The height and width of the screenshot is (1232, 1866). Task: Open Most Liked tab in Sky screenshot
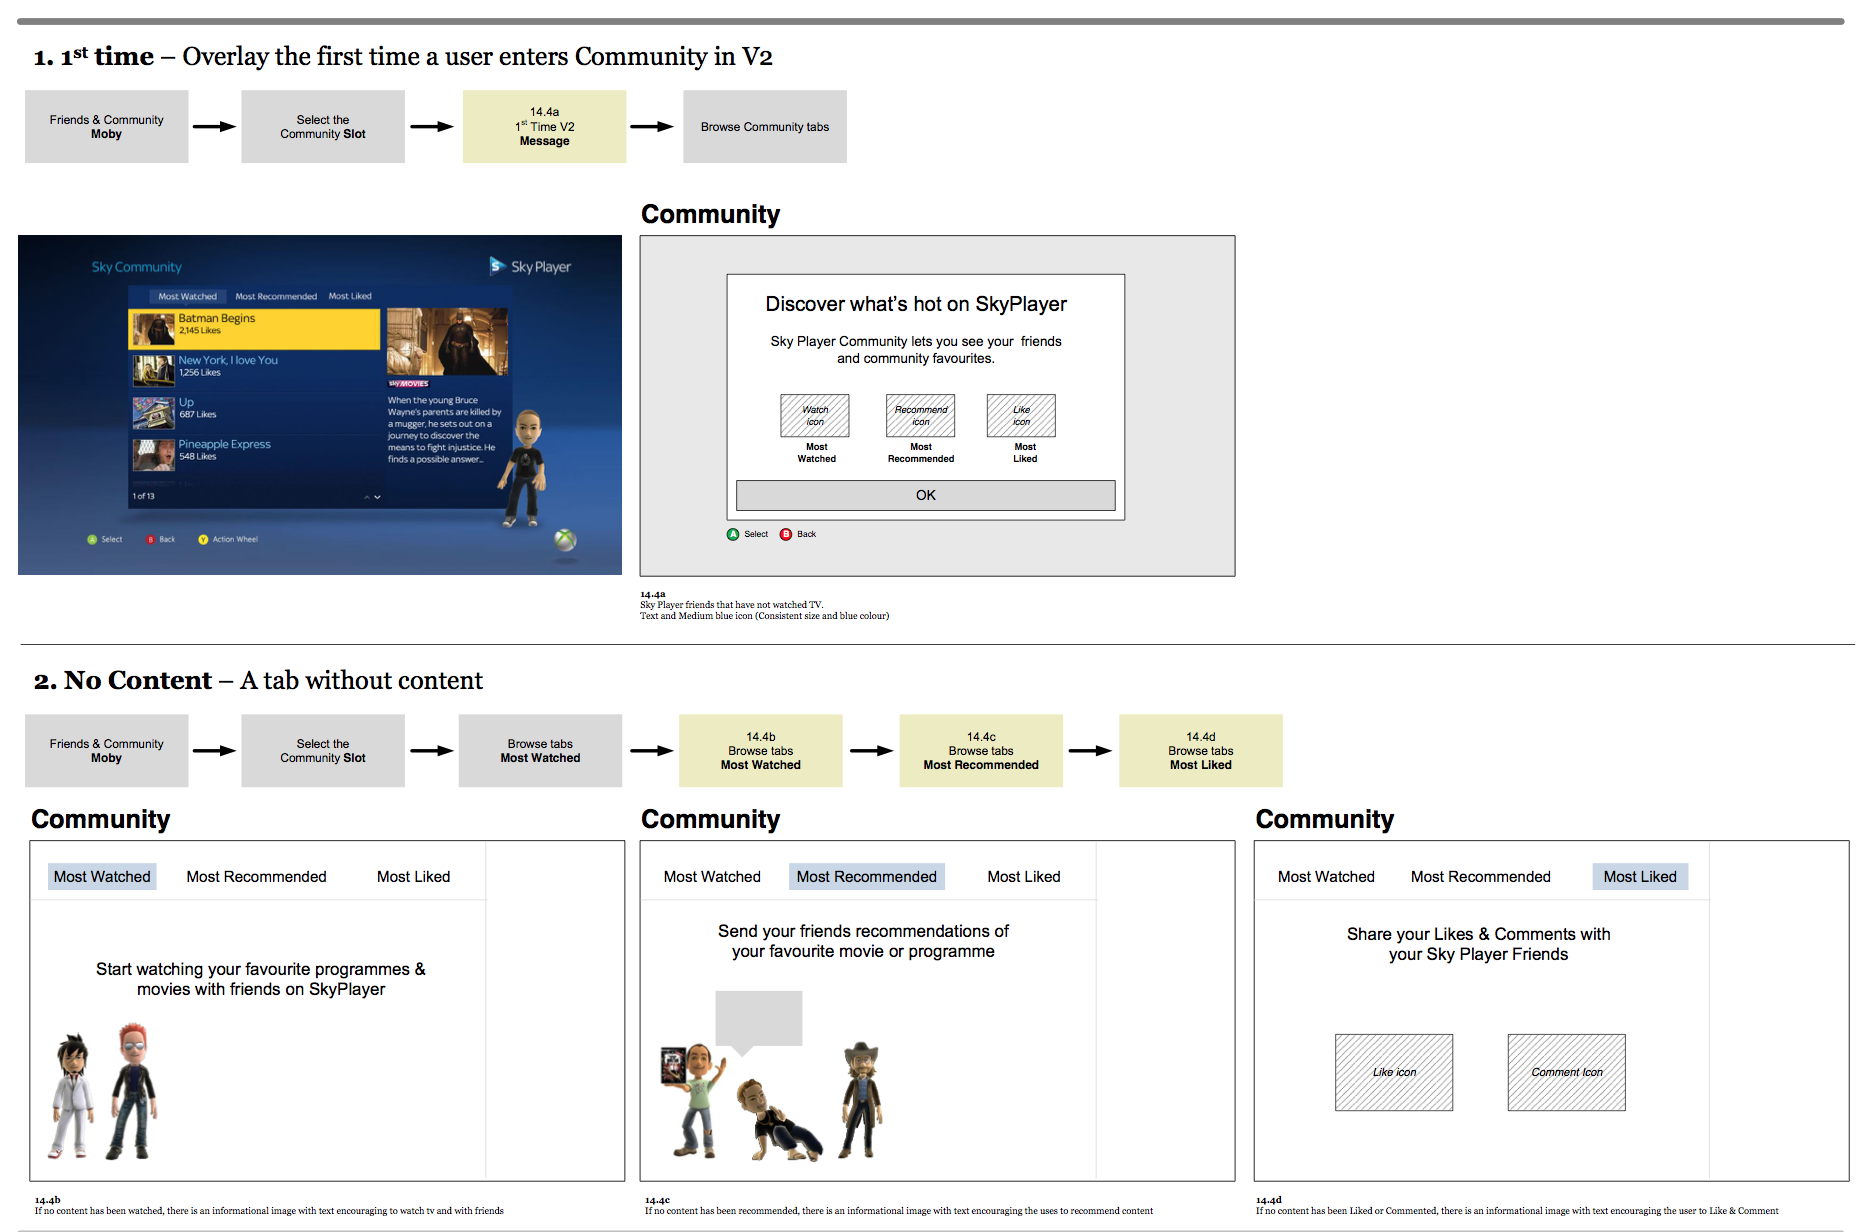[x=350, y=296]
